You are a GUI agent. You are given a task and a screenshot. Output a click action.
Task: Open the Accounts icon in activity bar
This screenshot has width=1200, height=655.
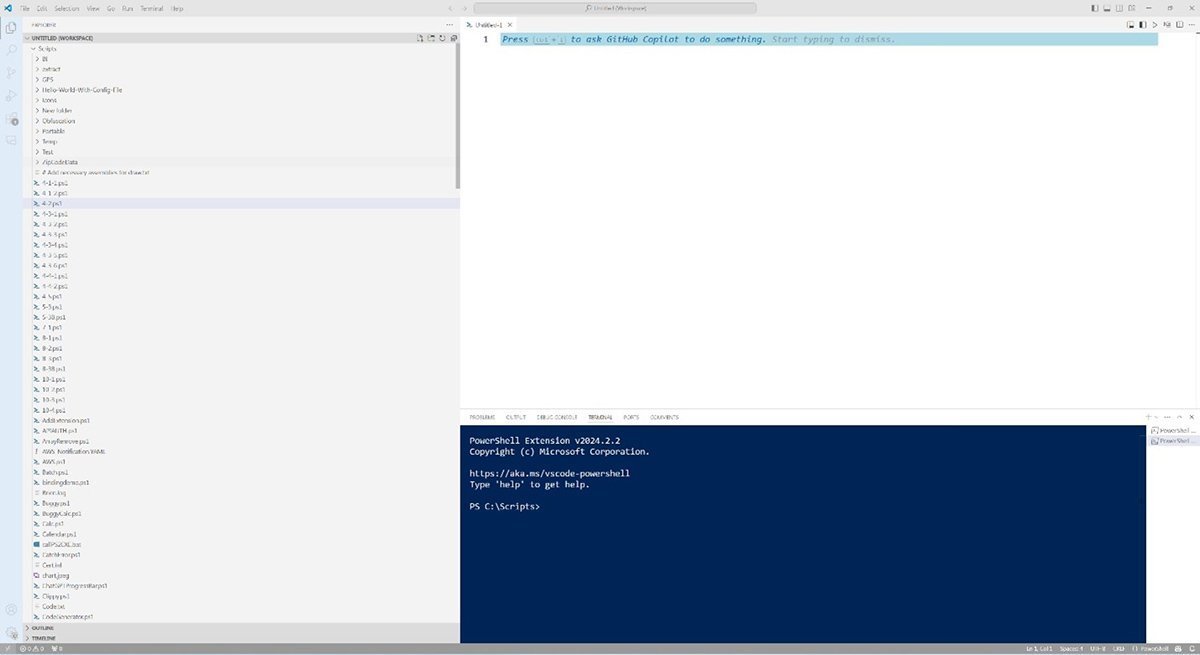(x=11, y=609)
